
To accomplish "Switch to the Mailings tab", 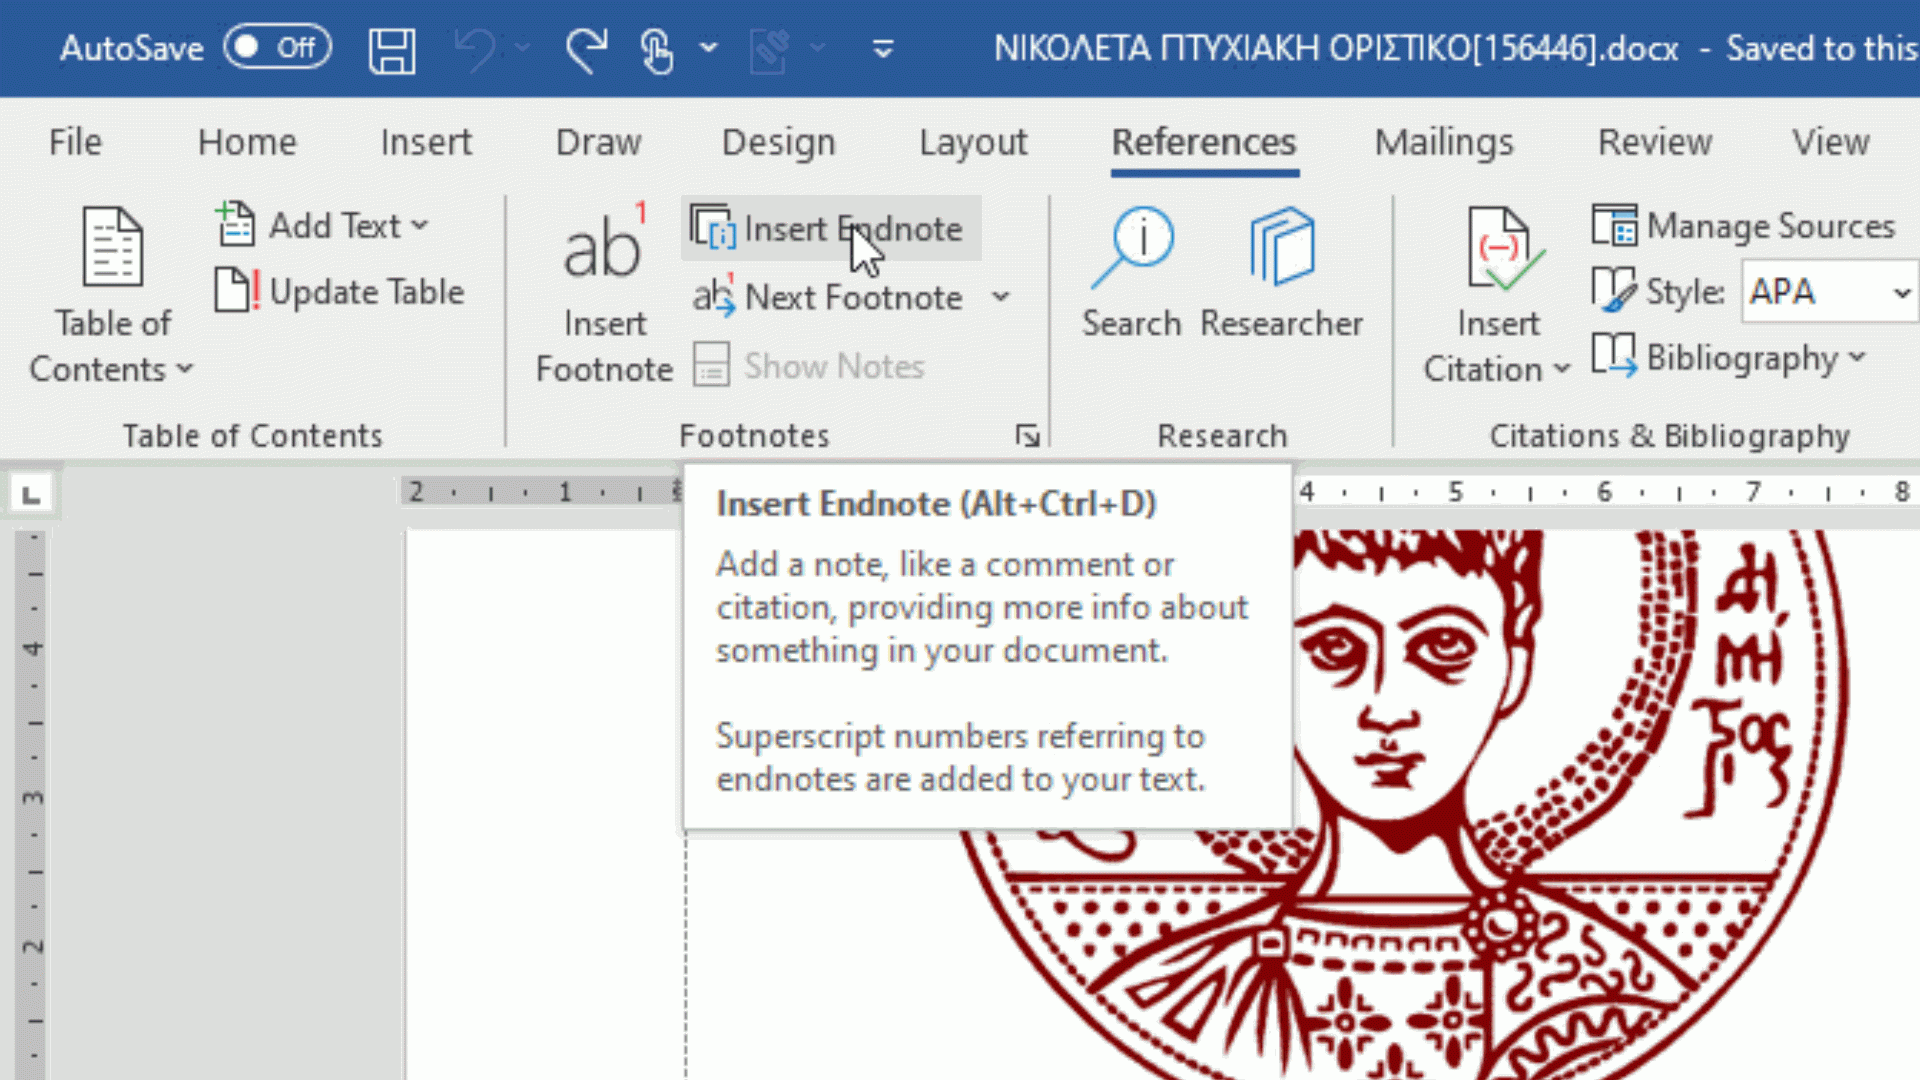I will tap(1444, 142).
